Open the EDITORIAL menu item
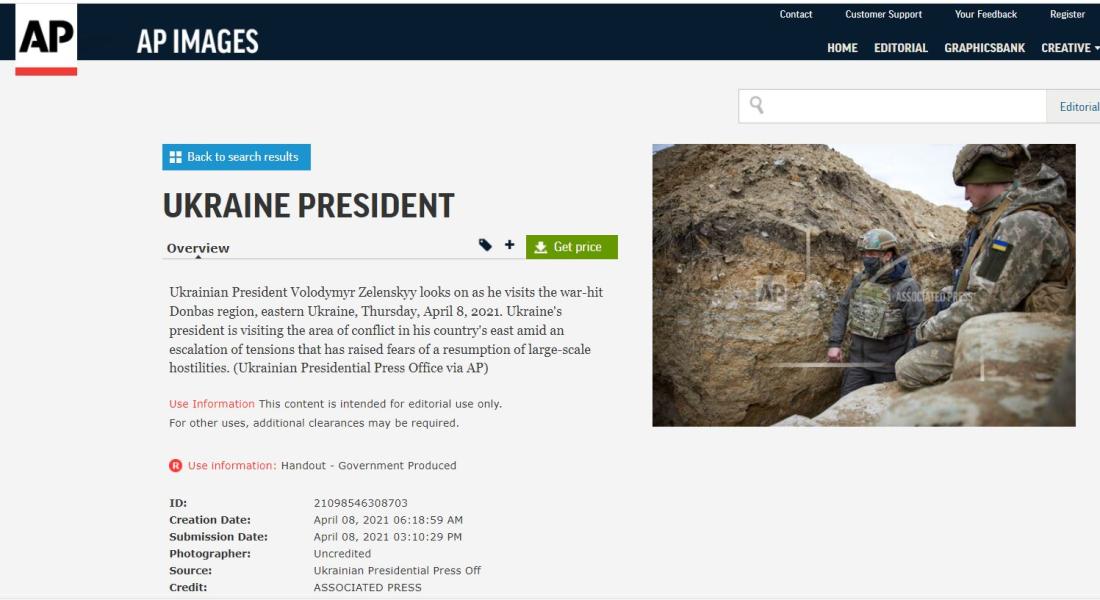The width and height of the screenshot is (1100, 600). [x=901, y=48]
